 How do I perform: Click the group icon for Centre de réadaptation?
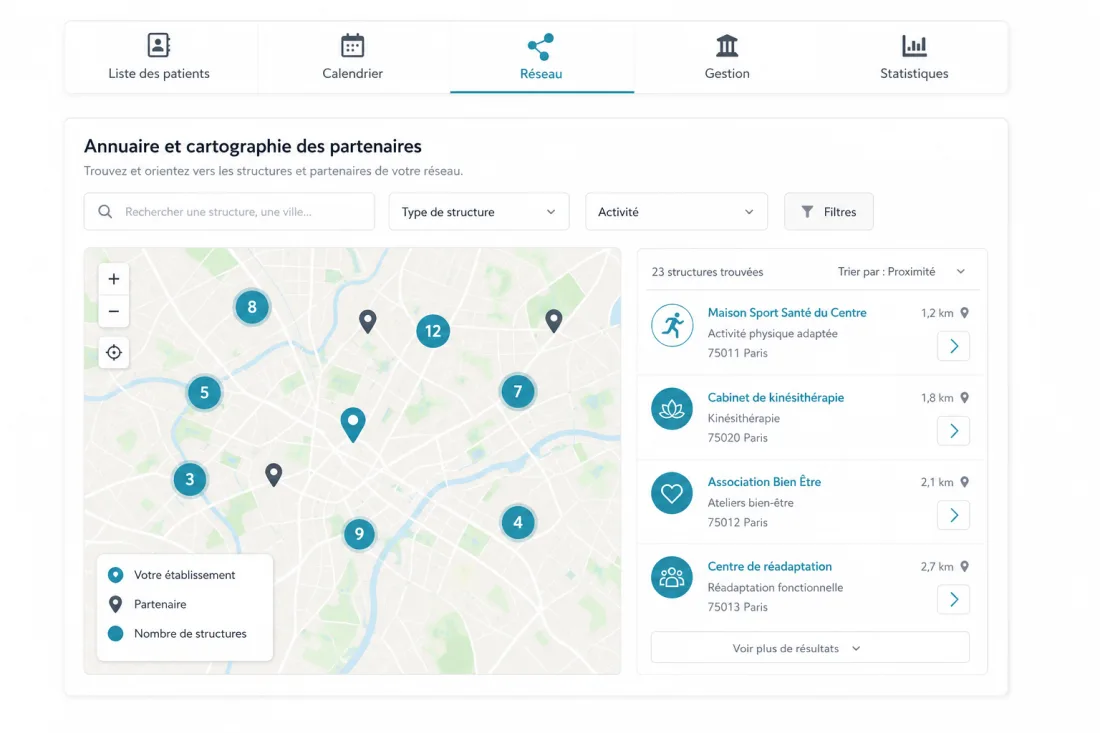coord(672,577)
